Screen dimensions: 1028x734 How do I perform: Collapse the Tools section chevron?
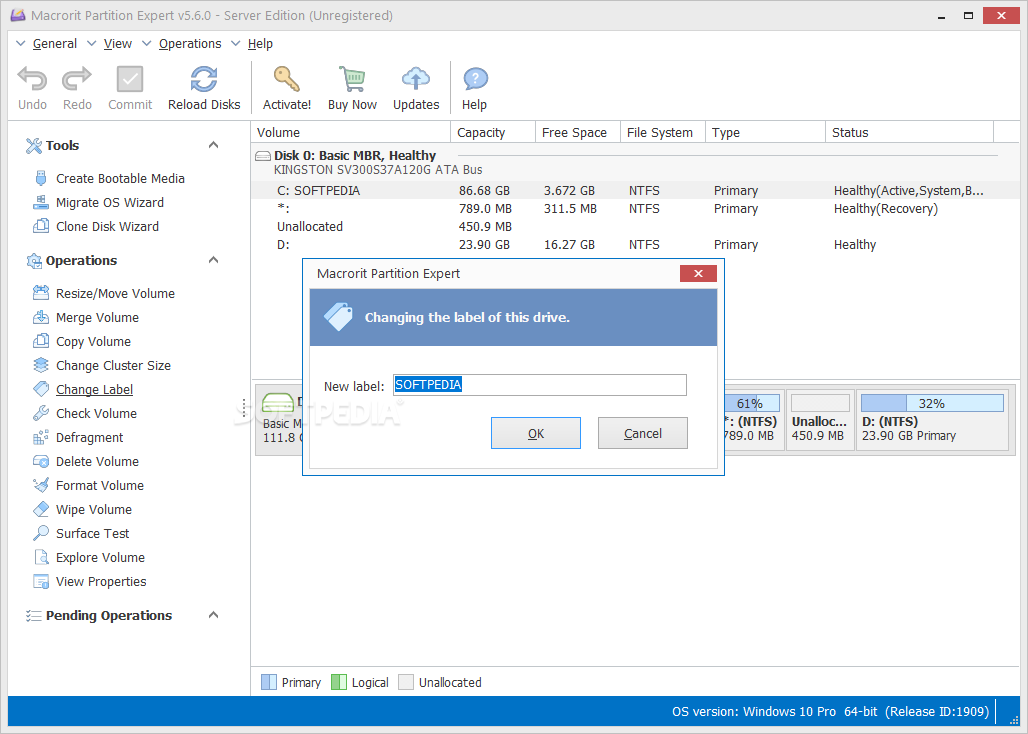tap(213, 145)
